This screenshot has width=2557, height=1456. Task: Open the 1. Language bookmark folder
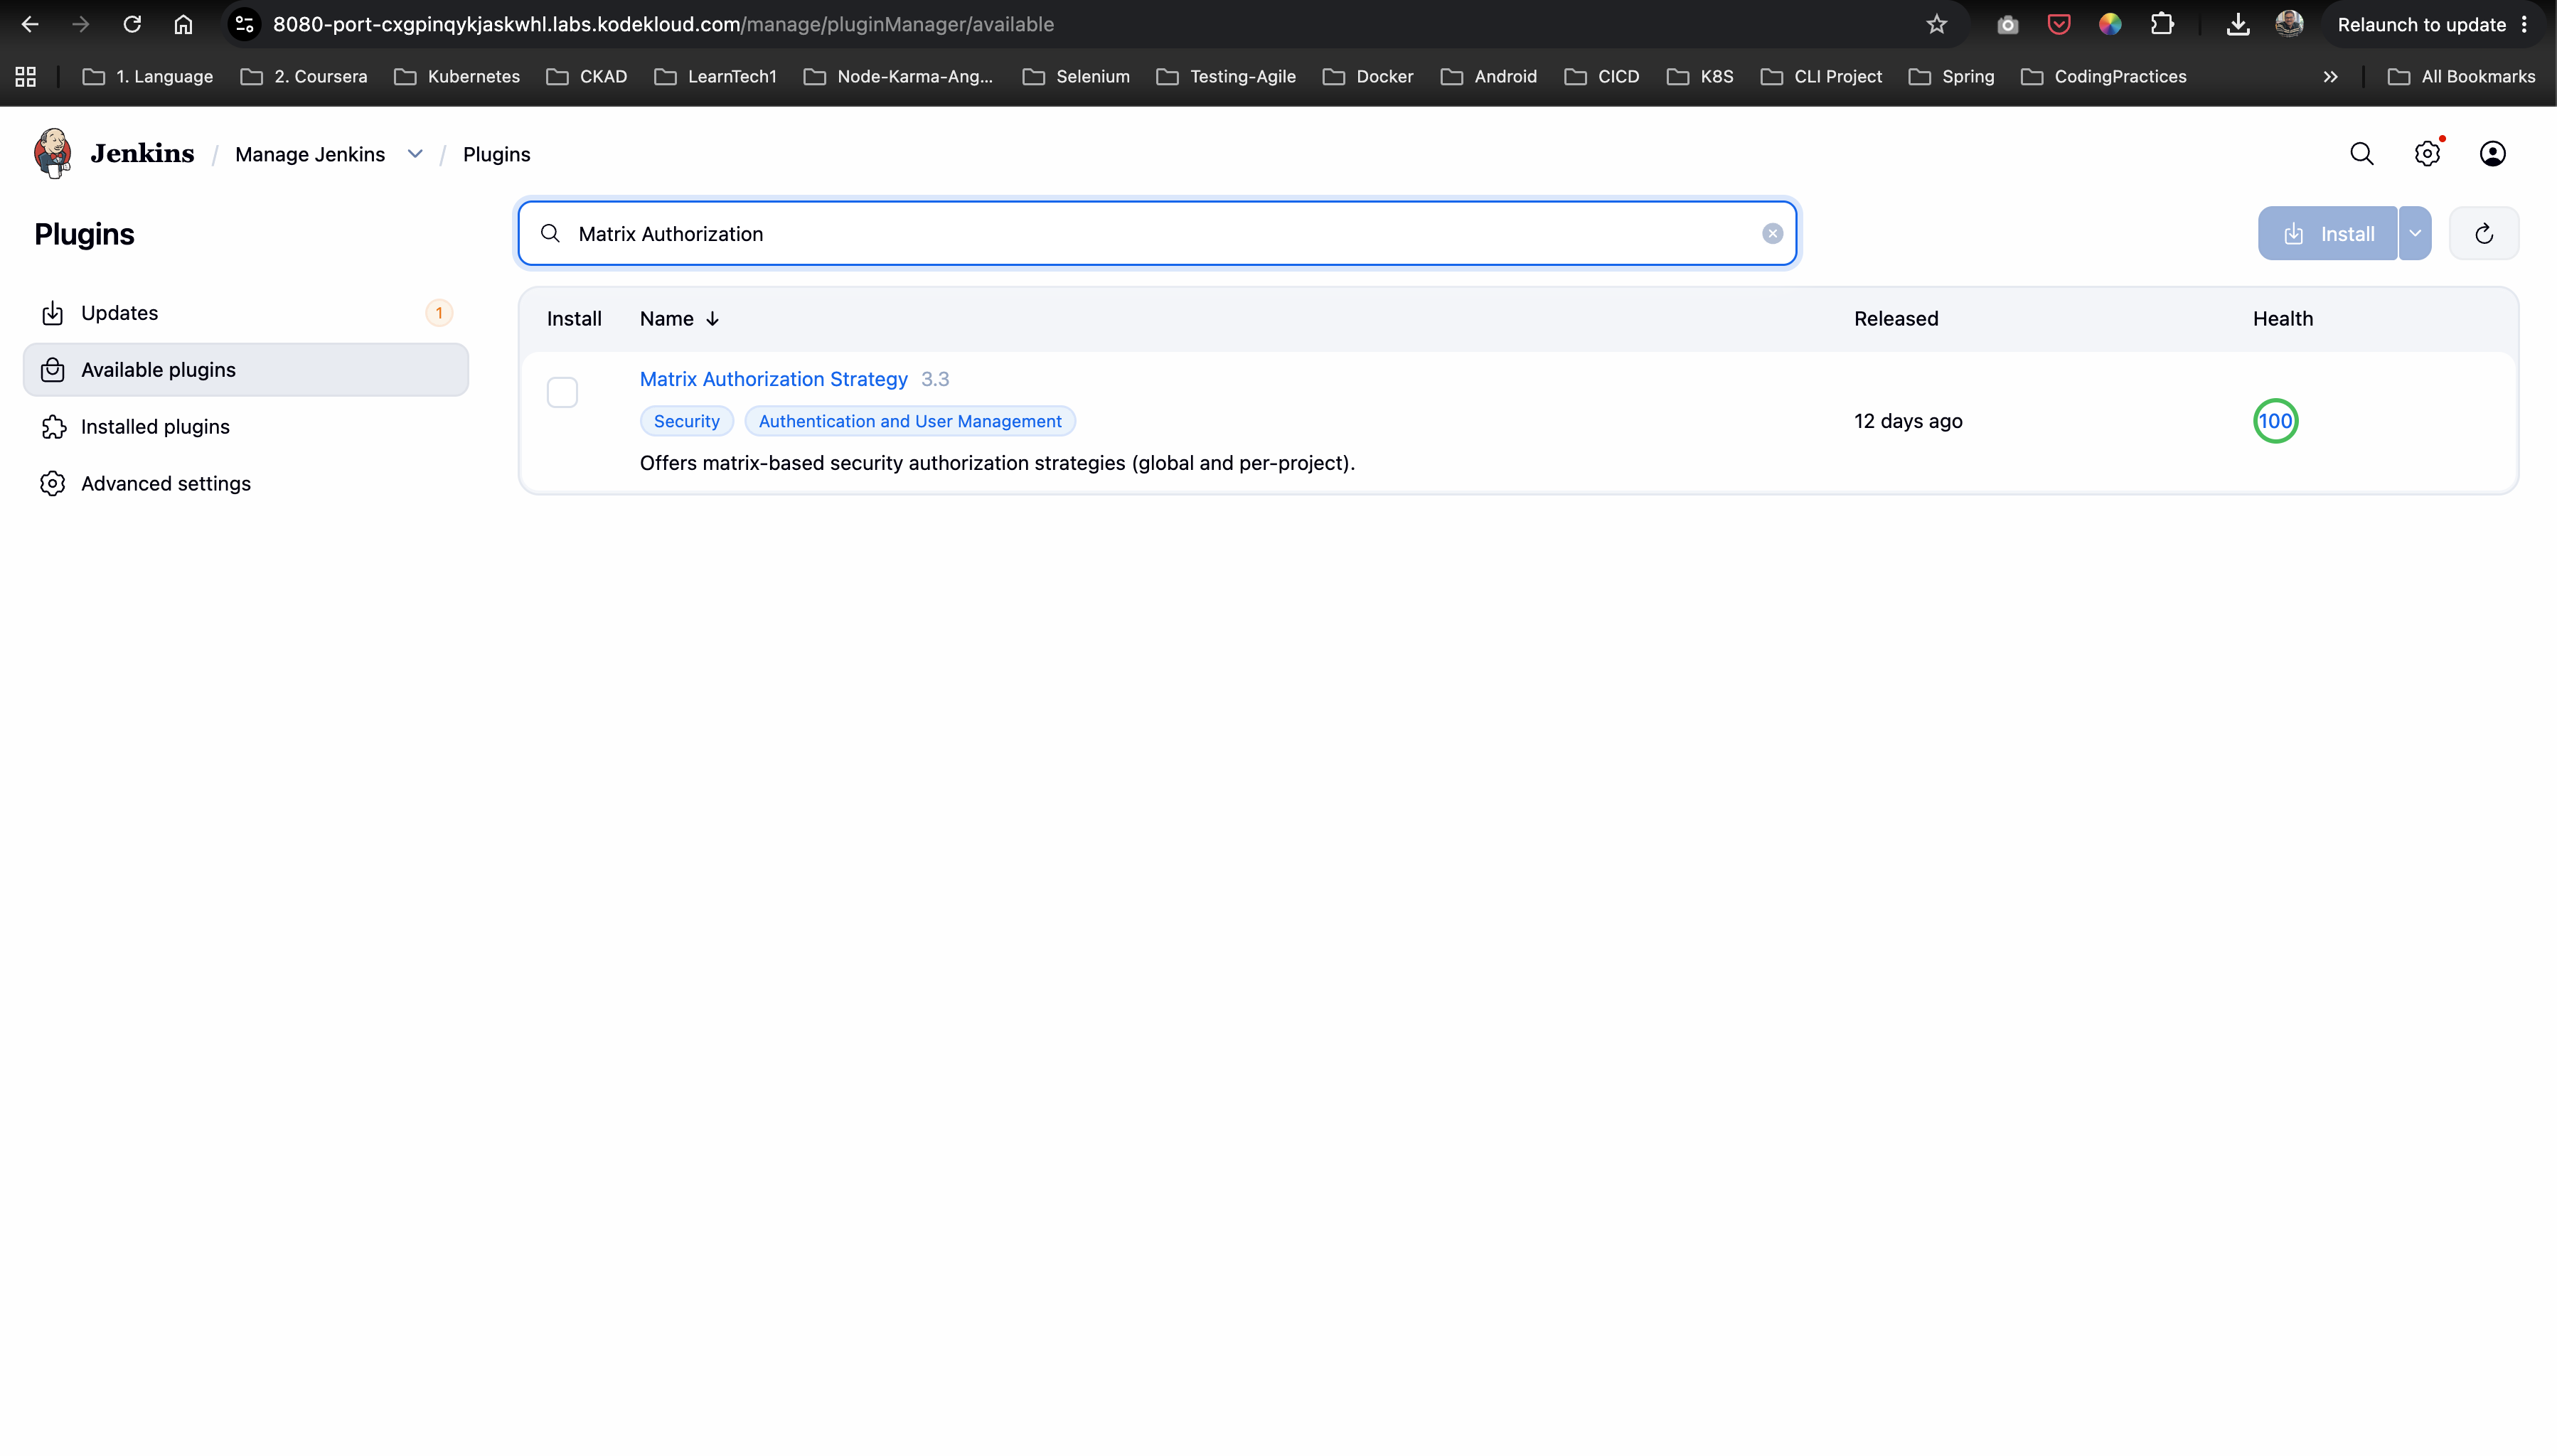tap(148, 77)
